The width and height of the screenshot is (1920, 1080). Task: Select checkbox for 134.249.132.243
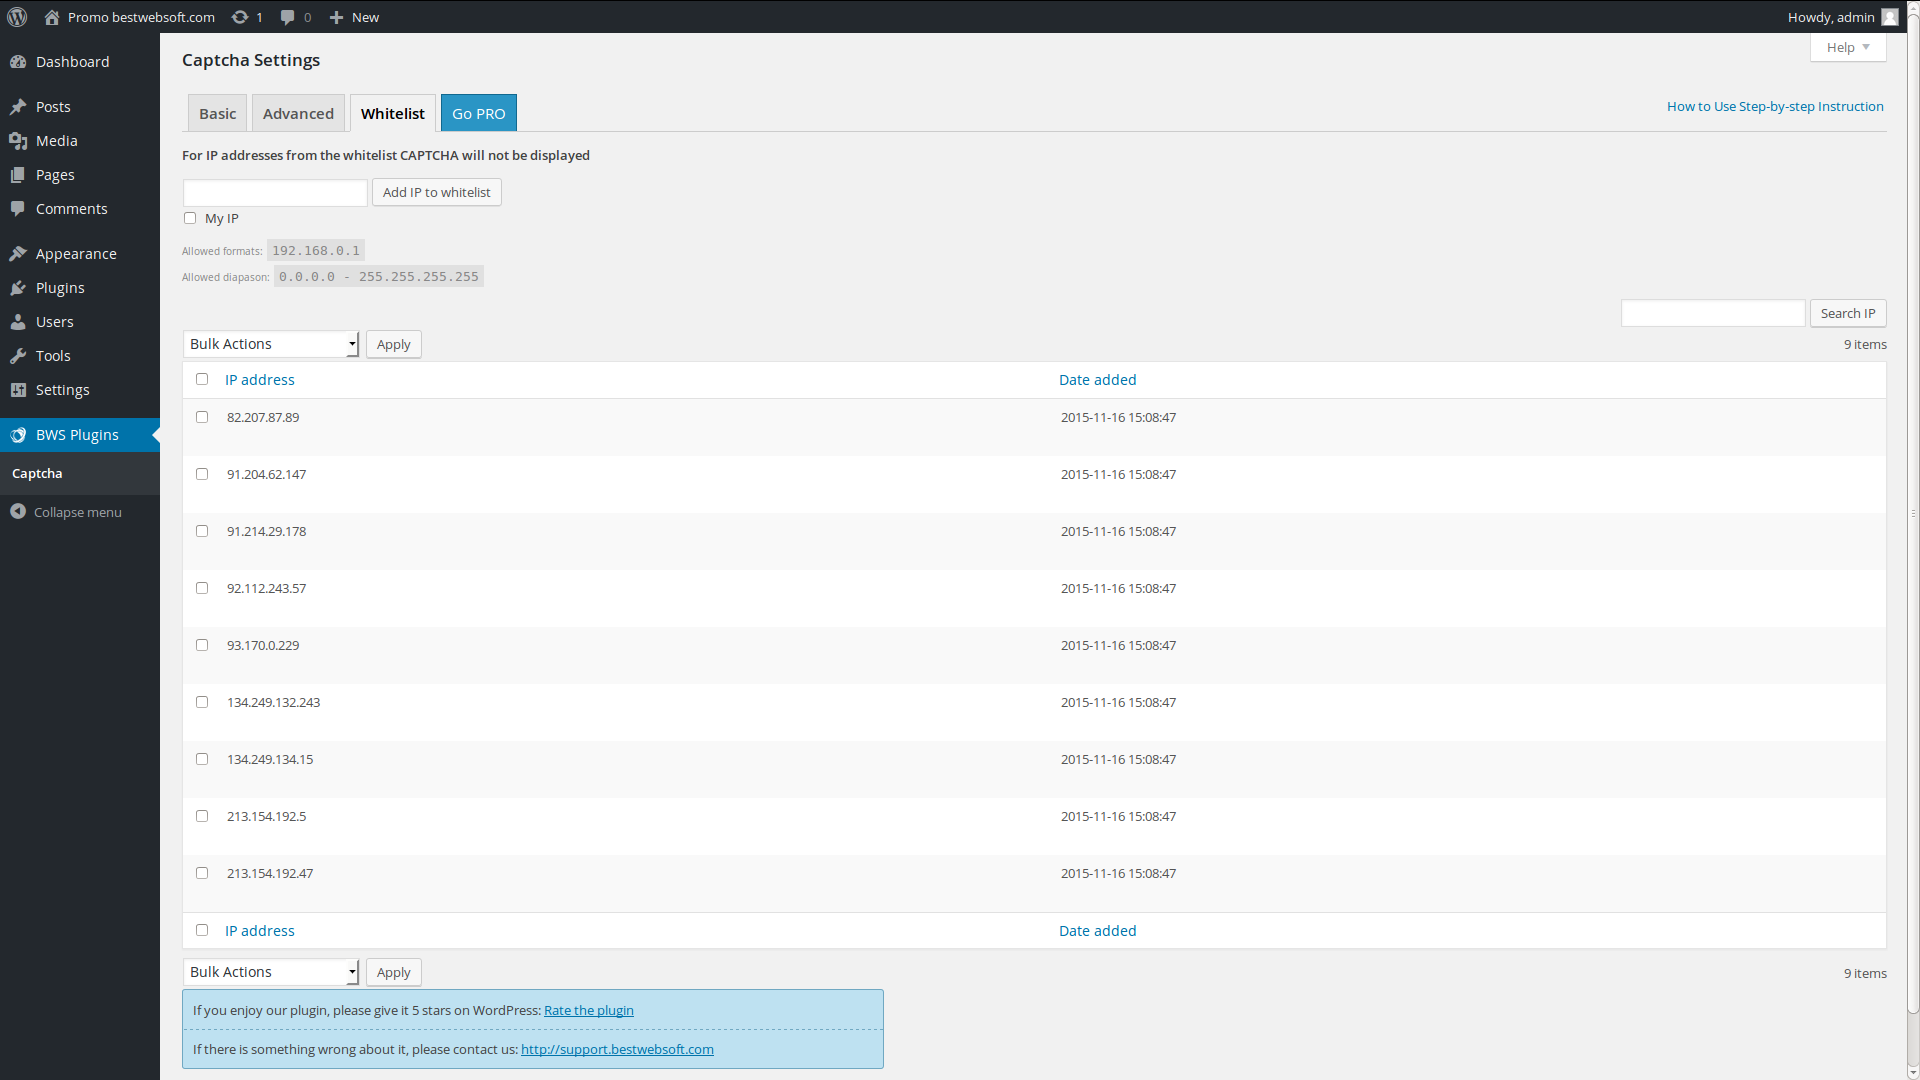(202, 702)
